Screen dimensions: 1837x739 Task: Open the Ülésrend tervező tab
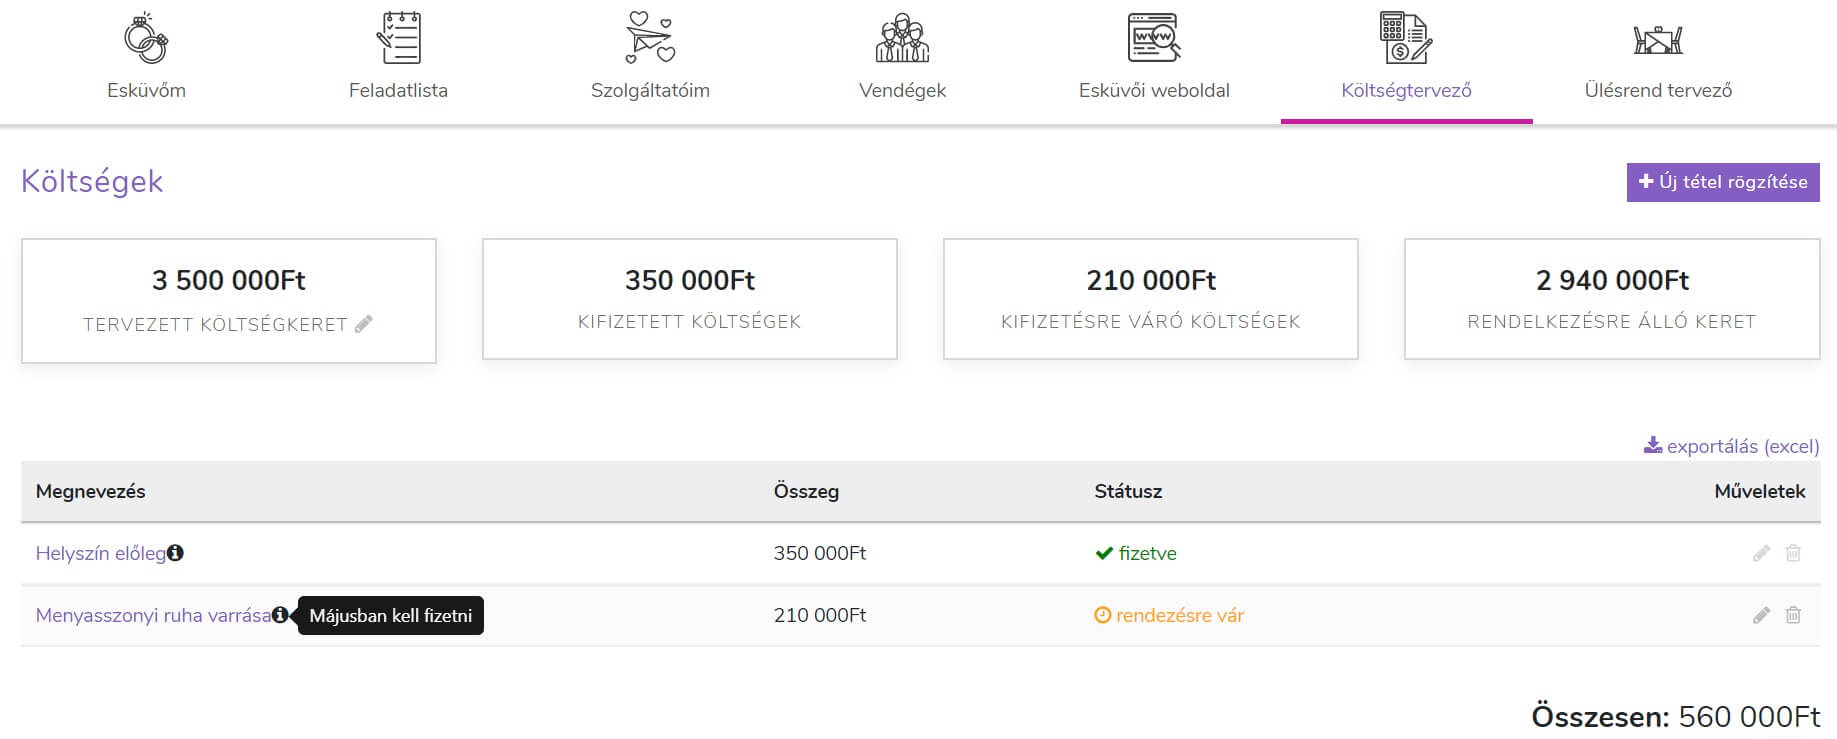1658,62
